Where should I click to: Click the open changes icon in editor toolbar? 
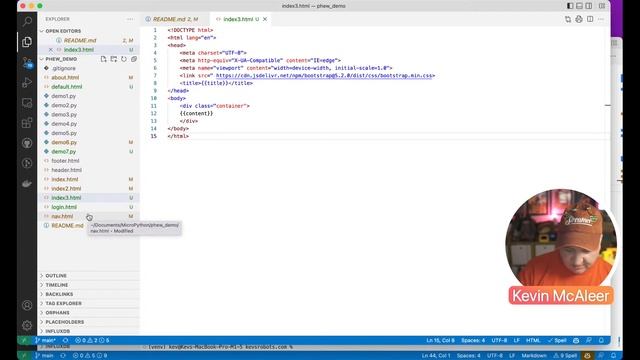point(568,19)
